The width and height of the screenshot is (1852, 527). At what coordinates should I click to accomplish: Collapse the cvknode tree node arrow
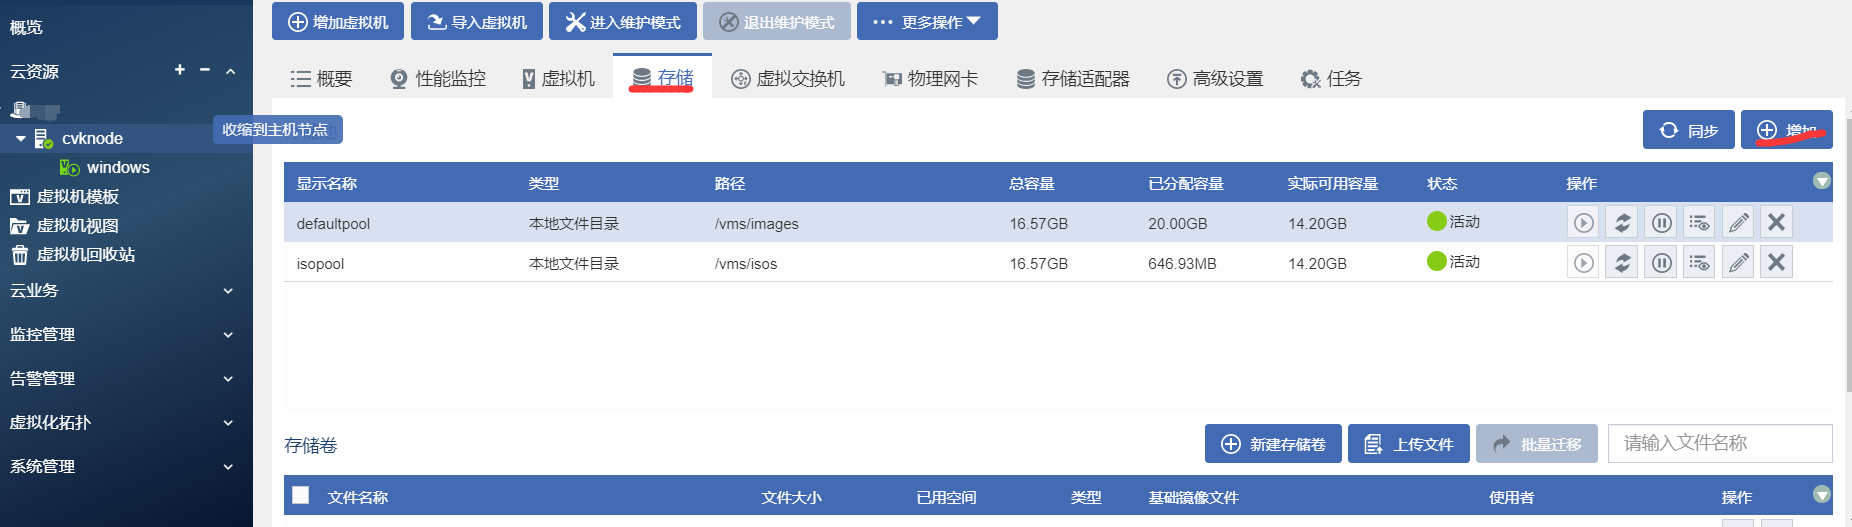pos(20,139)
